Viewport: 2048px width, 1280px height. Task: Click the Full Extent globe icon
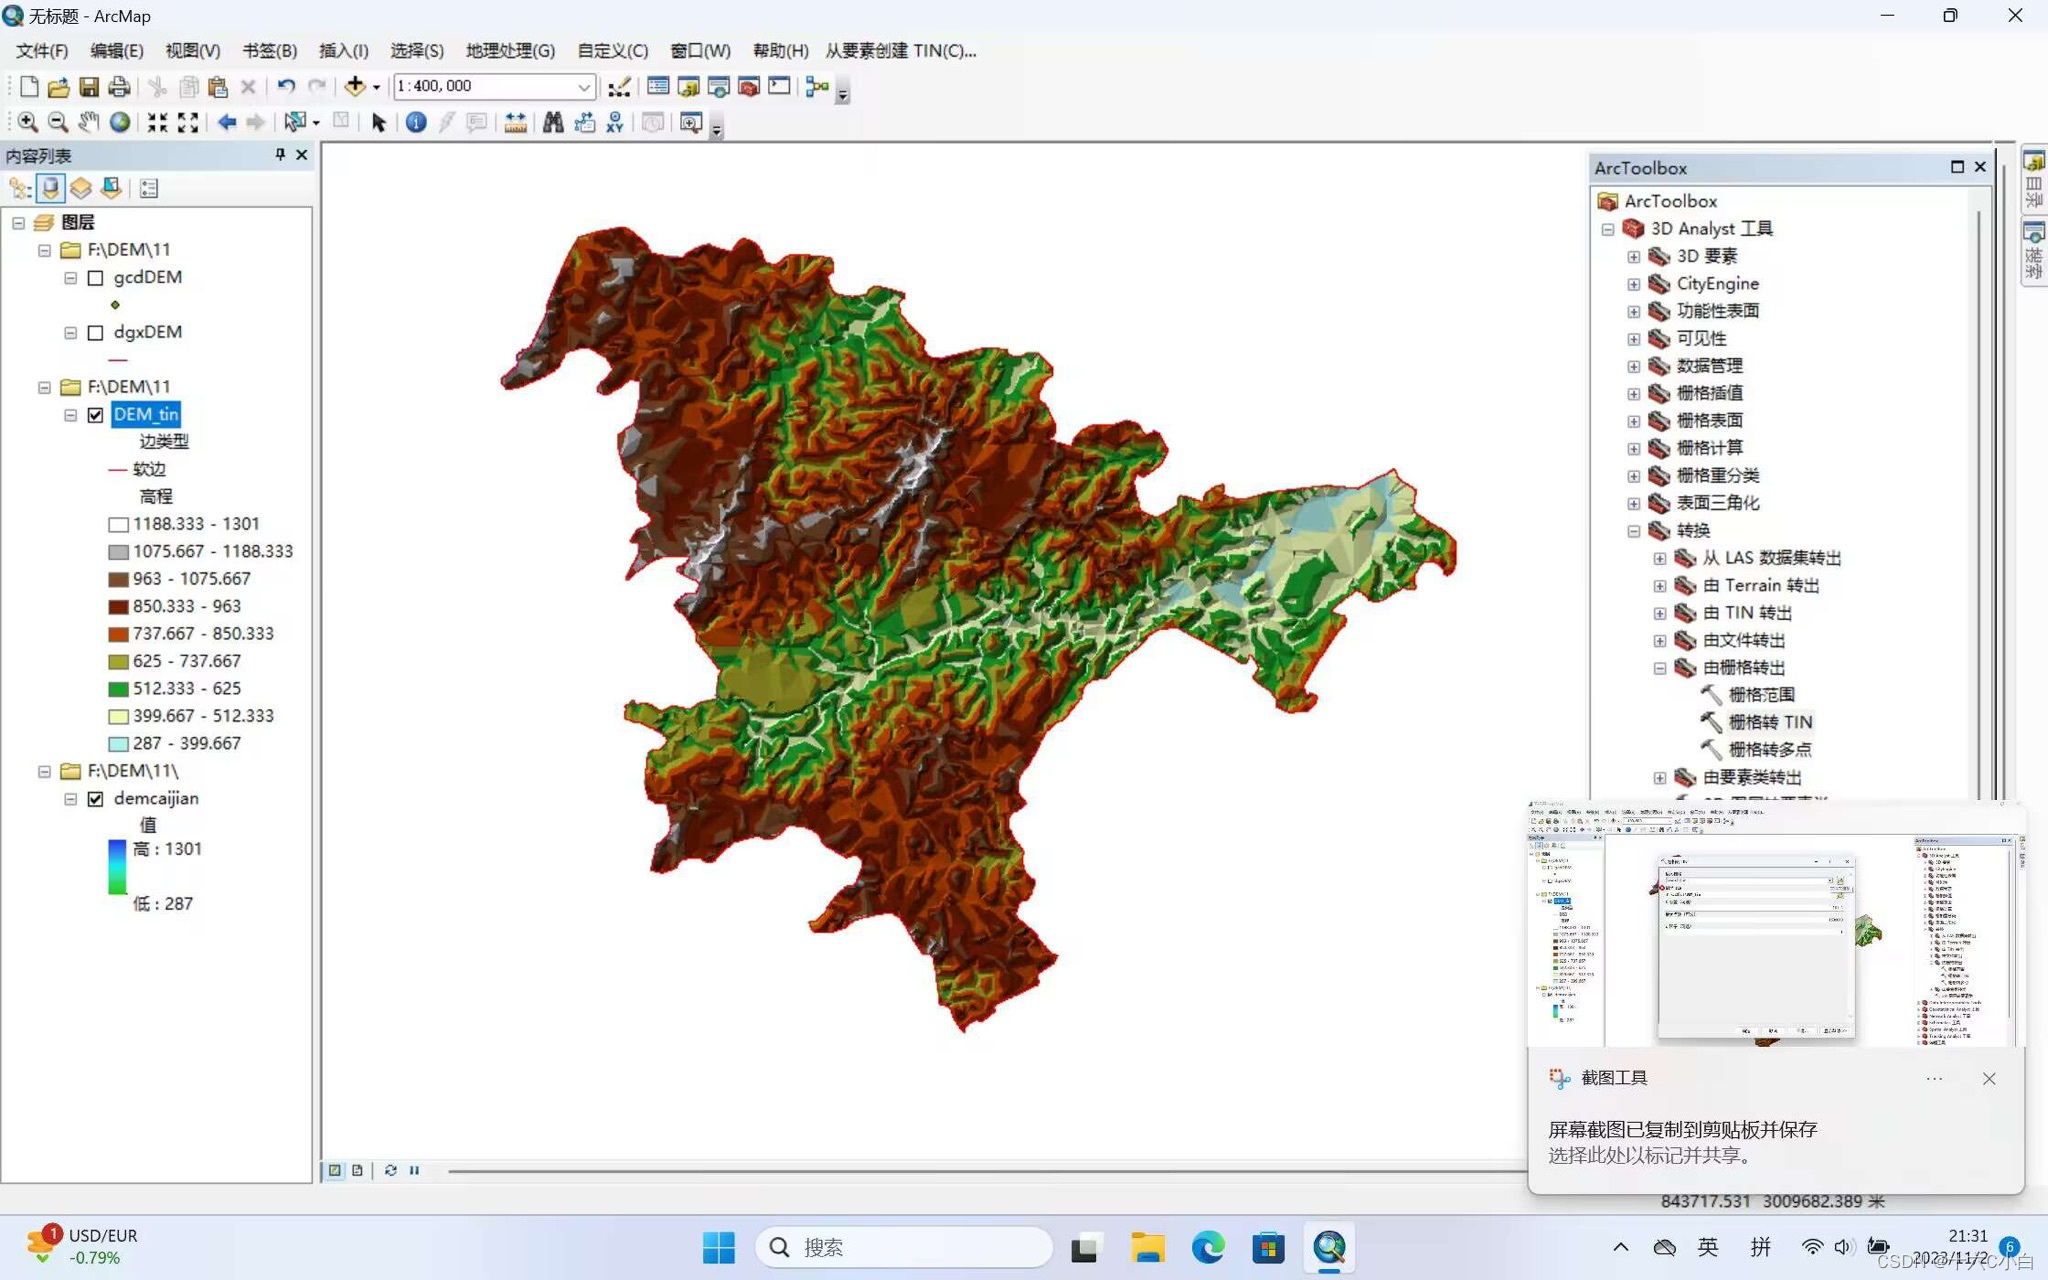[120, 122]
